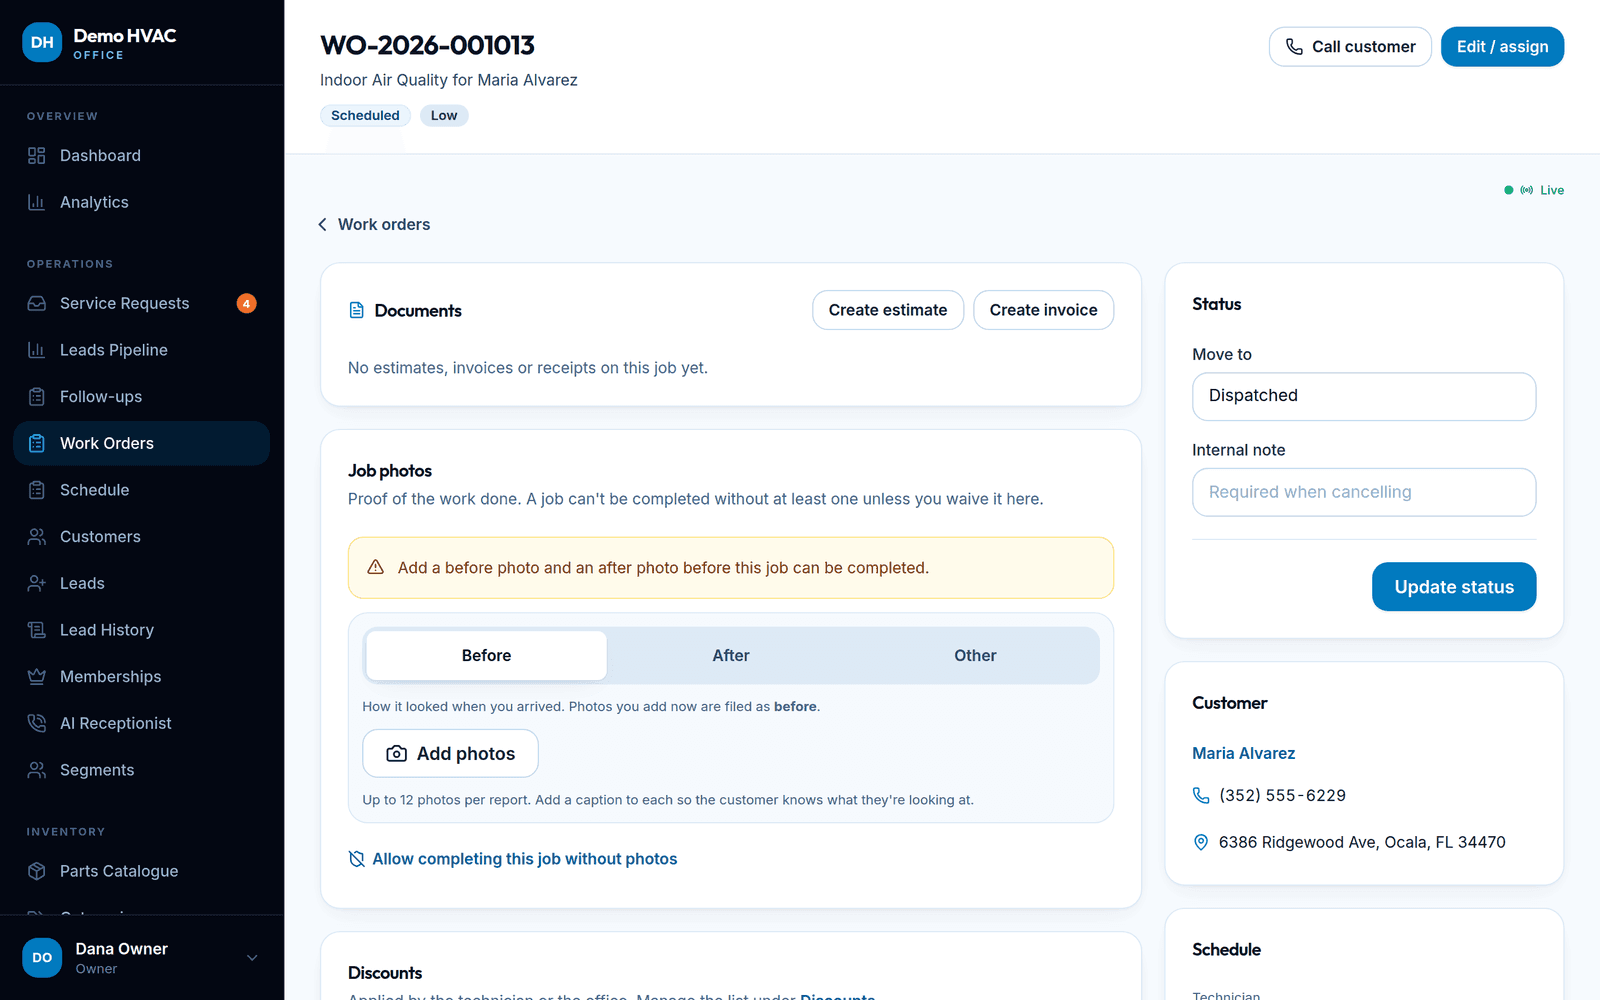
Task: Click the phone icon in Call customer
Action: tap(1294, 47)
